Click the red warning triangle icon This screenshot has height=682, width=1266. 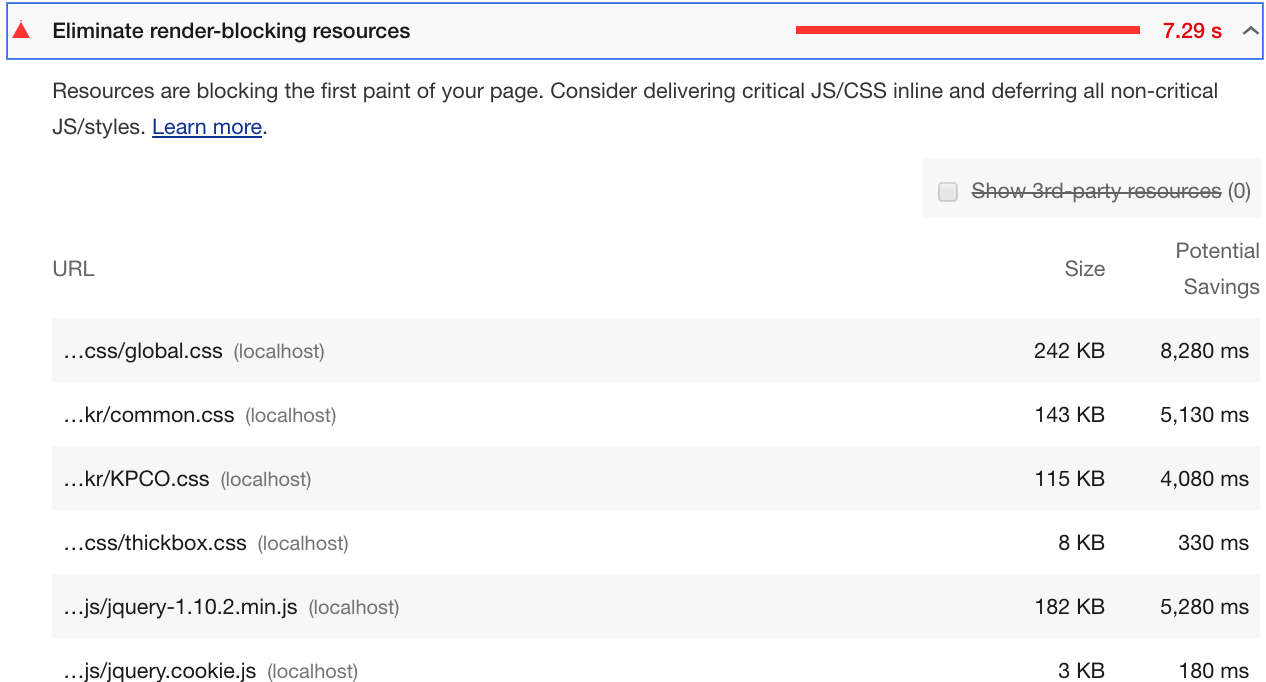pyautogui.click(x=21, y=30)
